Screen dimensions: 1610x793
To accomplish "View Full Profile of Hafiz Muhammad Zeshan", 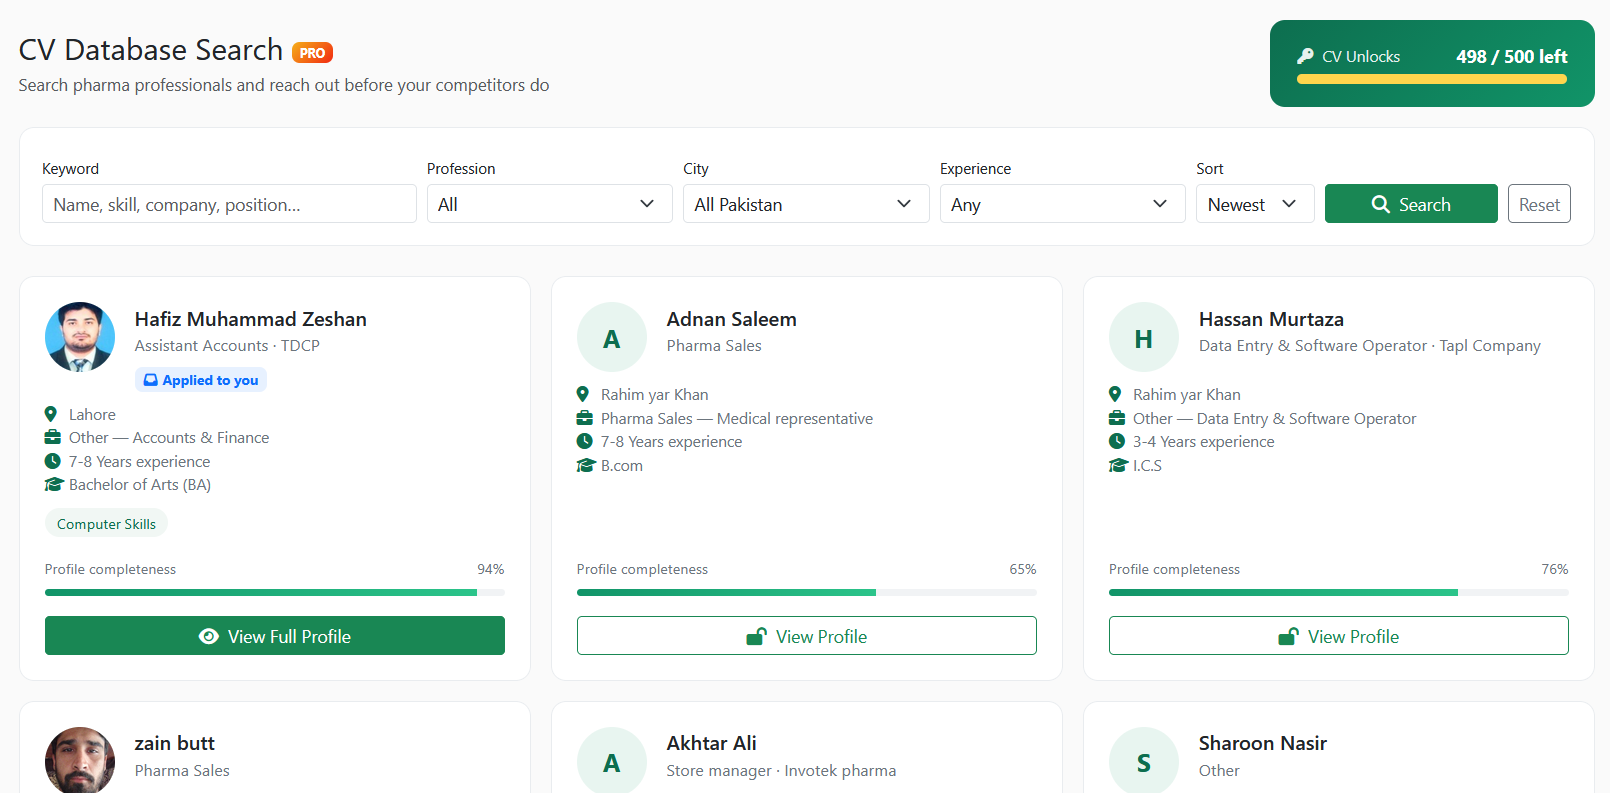I will pos(275,636).
